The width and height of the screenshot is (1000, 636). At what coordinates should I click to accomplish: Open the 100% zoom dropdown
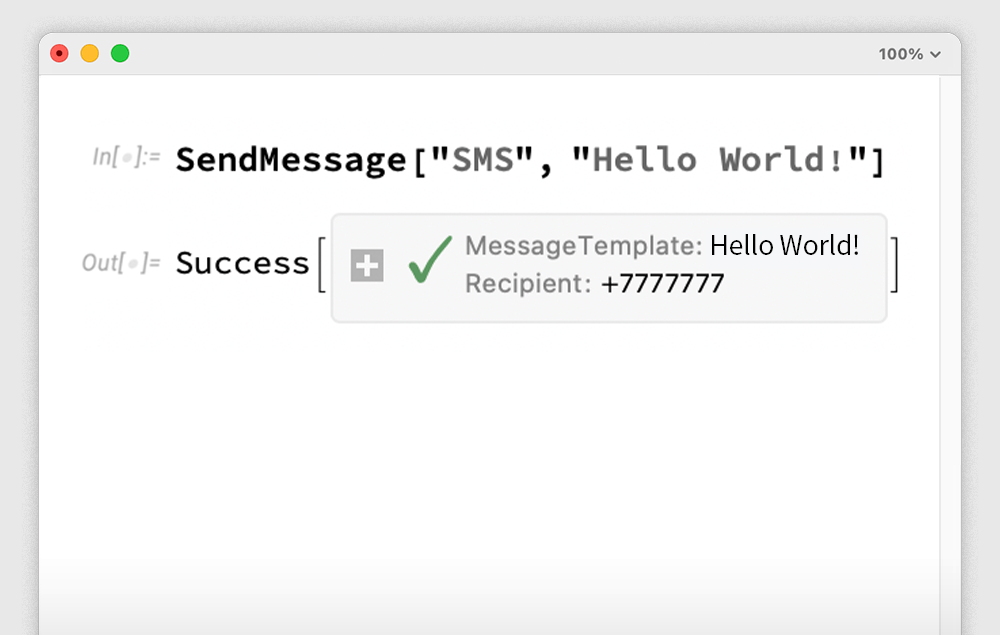point(909,54)
